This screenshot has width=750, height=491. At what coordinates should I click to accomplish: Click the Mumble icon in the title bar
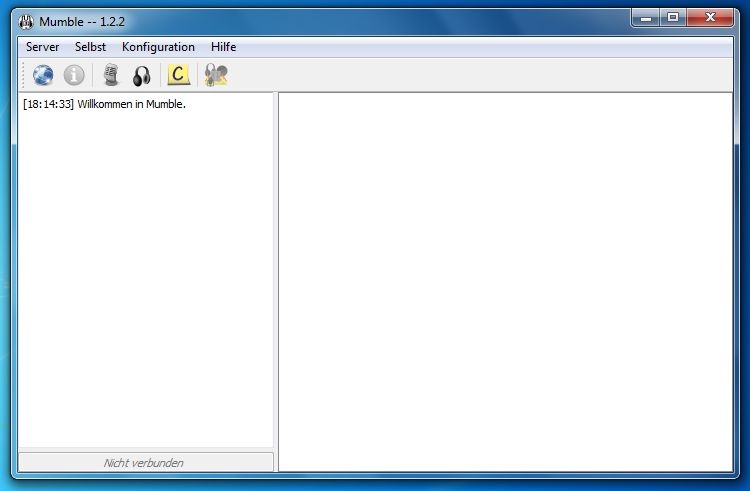[26, 22]
